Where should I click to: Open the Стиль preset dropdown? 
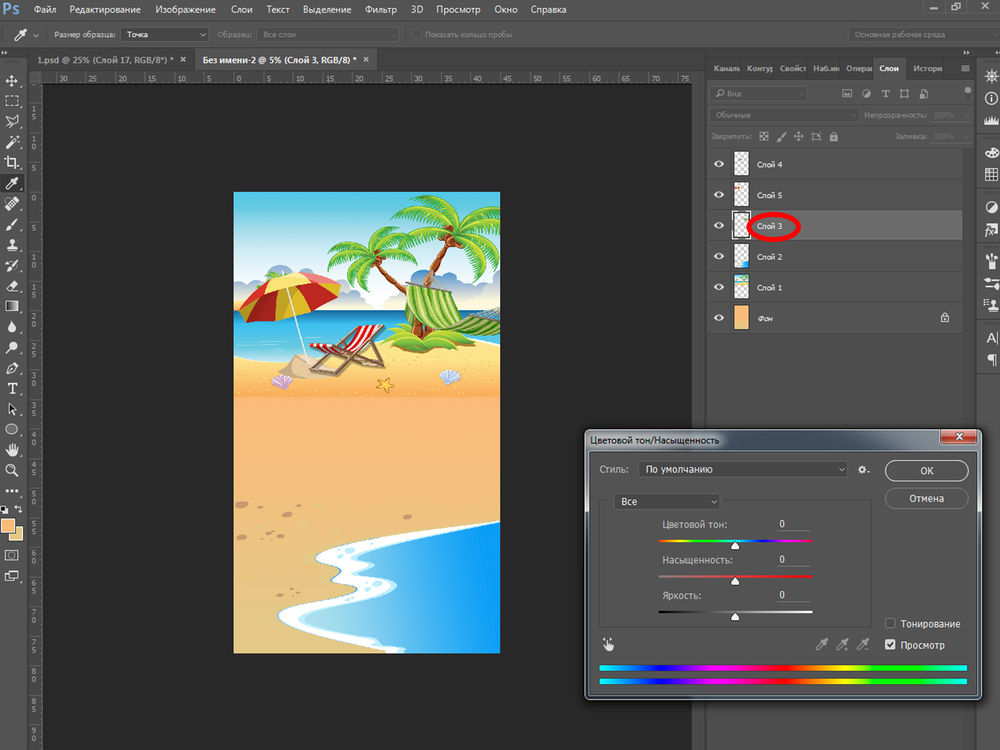pyautogui.click(x=743, y=469)
